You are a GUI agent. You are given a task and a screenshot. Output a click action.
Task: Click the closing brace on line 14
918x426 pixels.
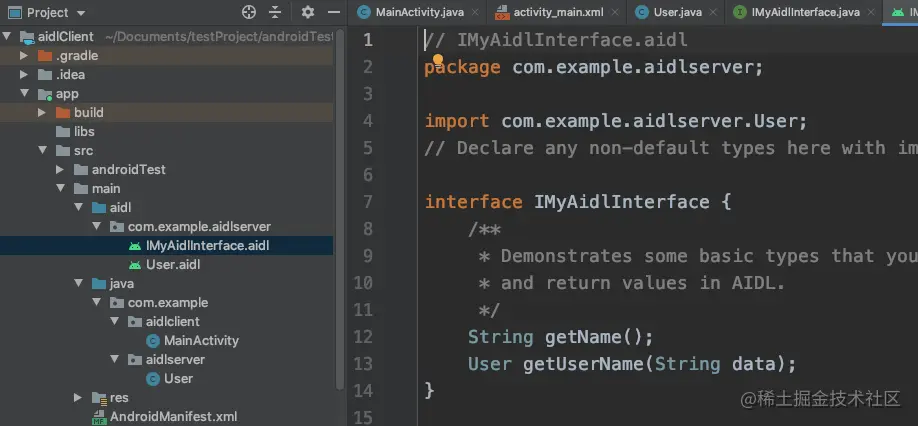pyautogui.click(x=429, y=390)
